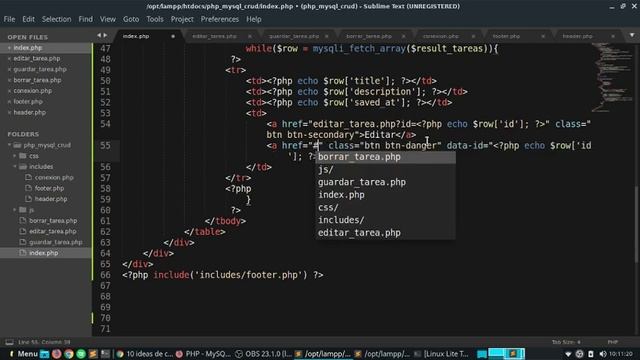Switch to the guardar_tarea.php tab
Viewport: 640px width, 360px height.
[x=294, y=36]
